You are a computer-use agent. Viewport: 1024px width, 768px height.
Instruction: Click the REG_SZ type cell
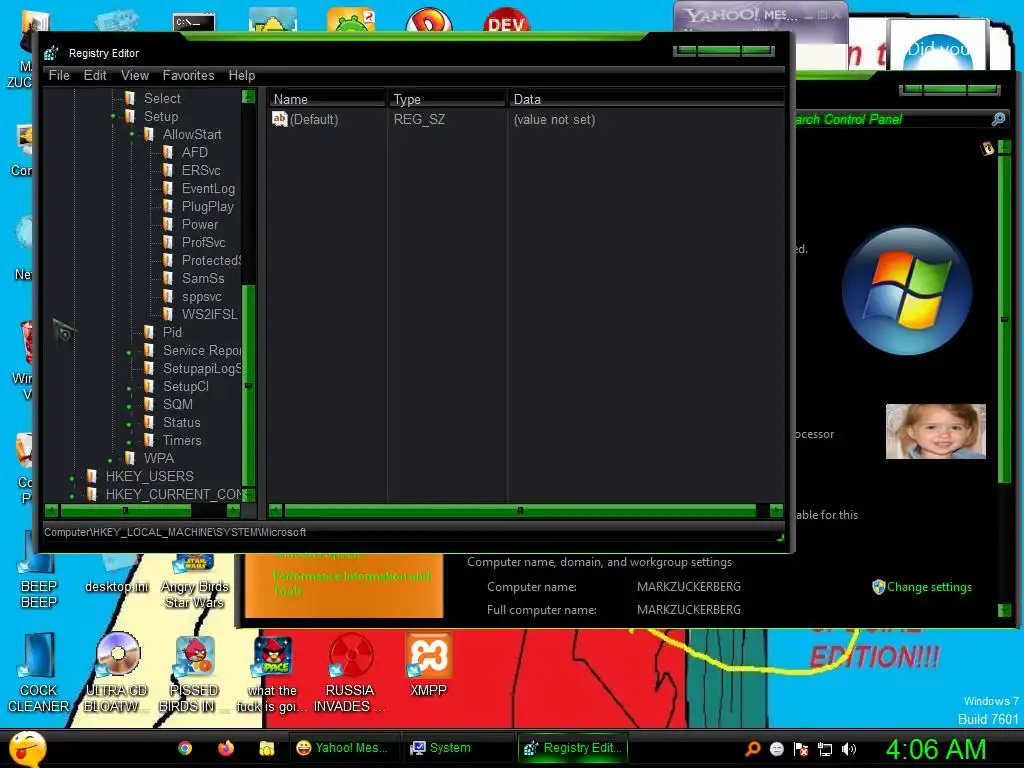coord(419,120)
